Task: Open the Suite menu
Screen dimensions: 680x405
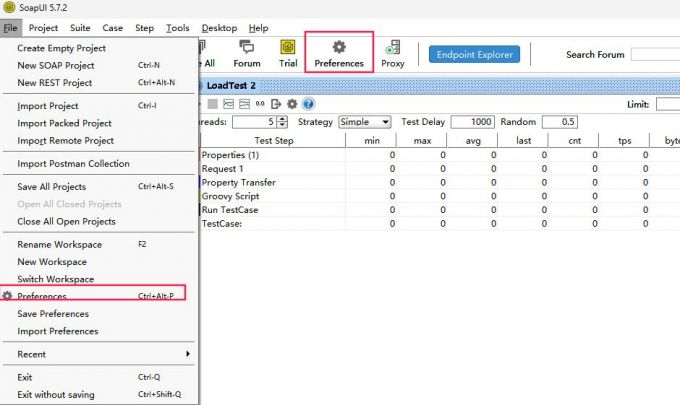Action: (80, 28)
